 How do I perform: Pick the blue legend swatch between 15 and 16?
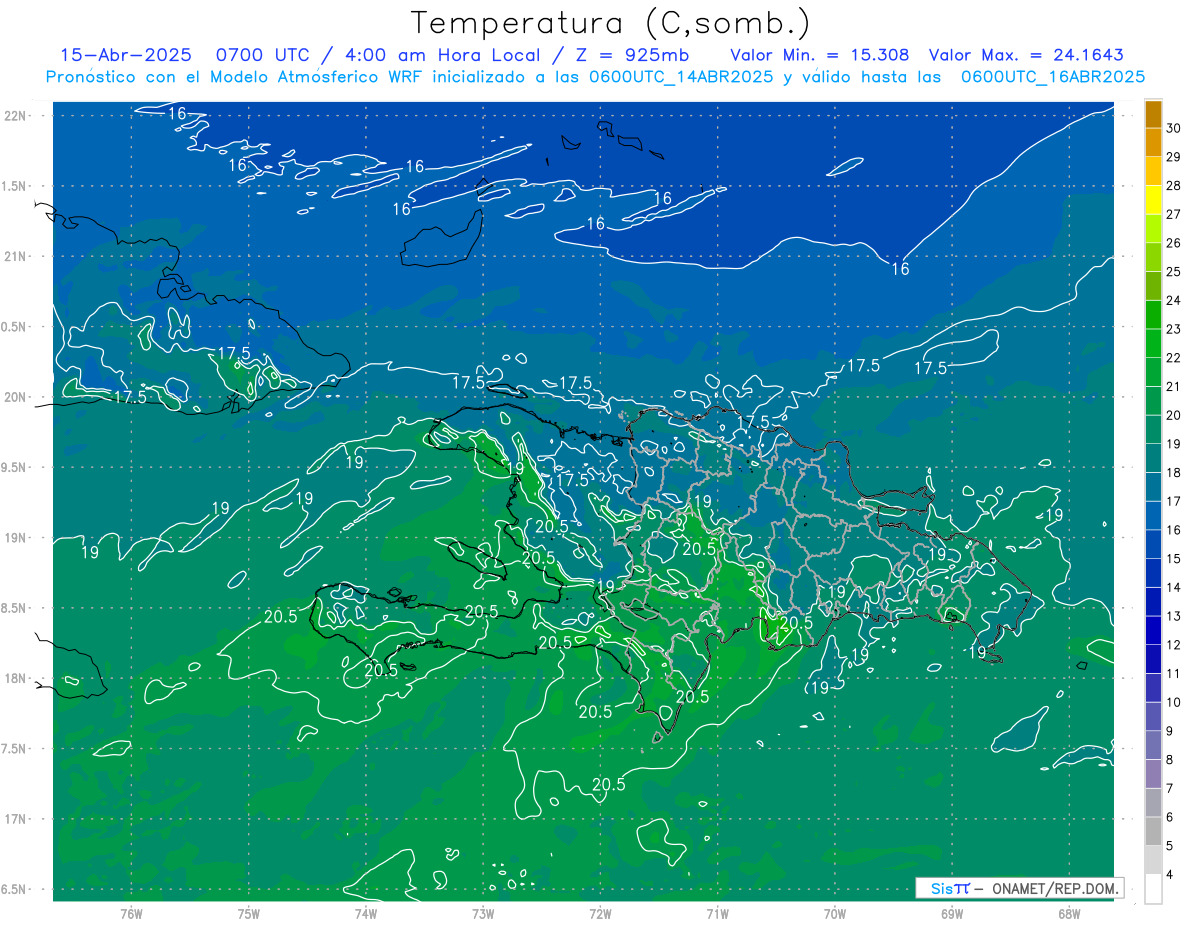point(1154,544)
